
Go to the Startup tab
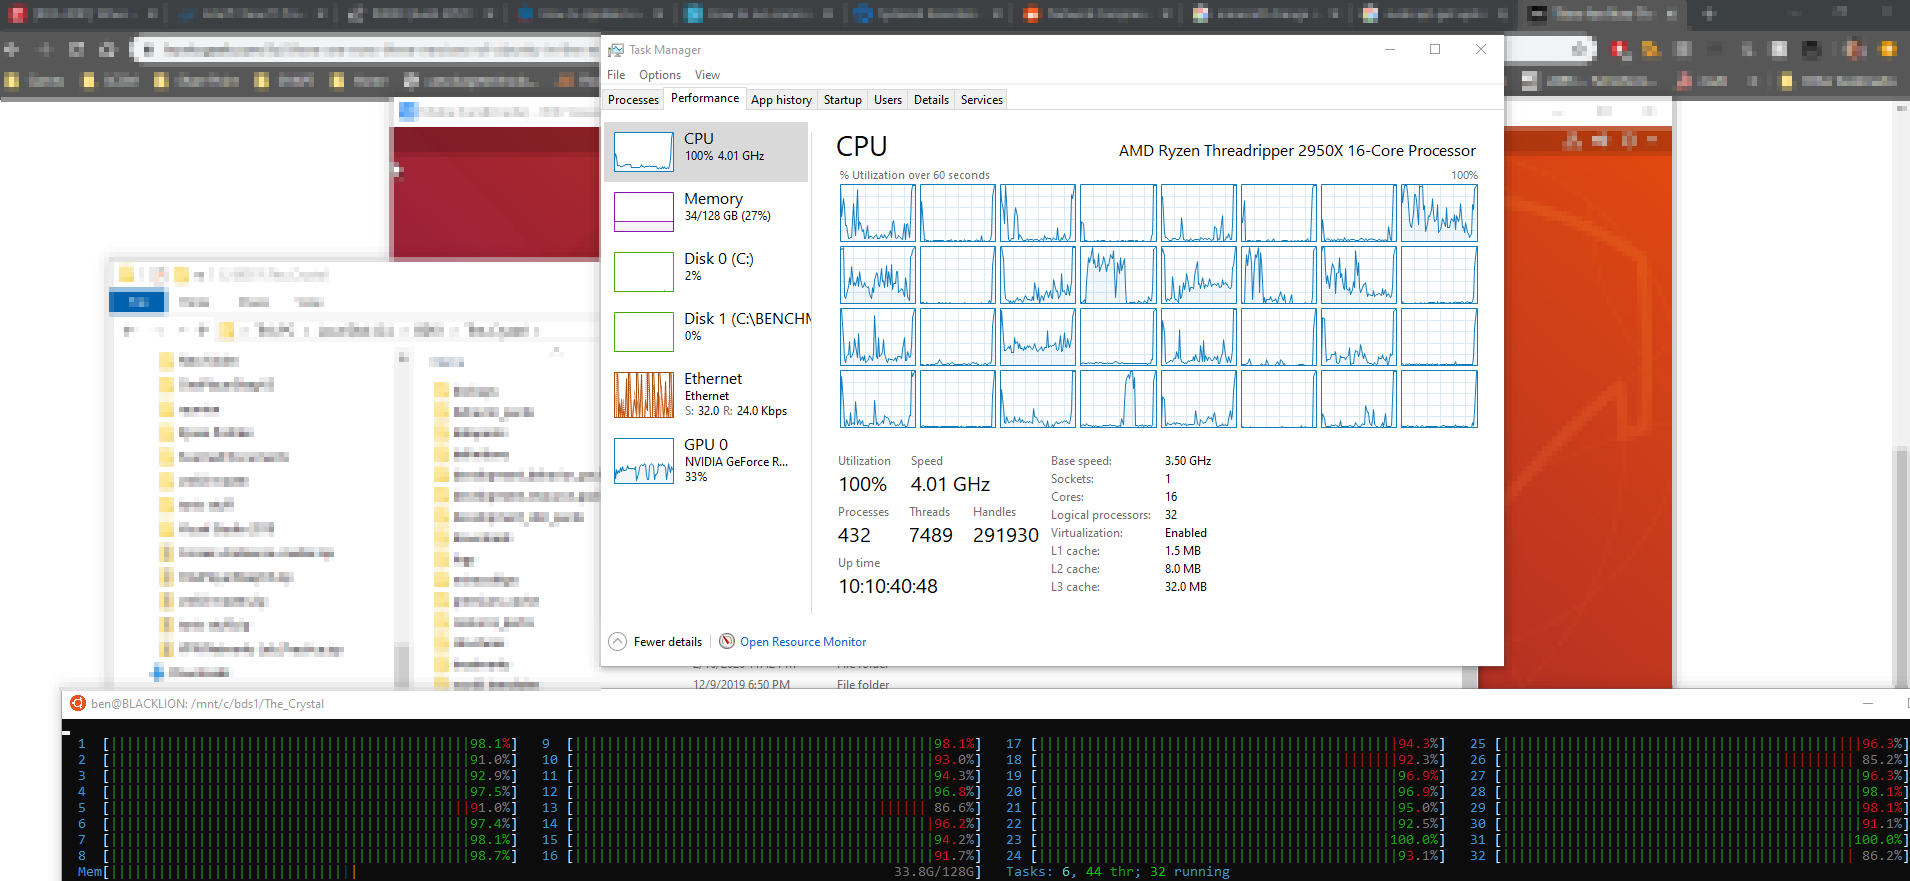point(842,100)
